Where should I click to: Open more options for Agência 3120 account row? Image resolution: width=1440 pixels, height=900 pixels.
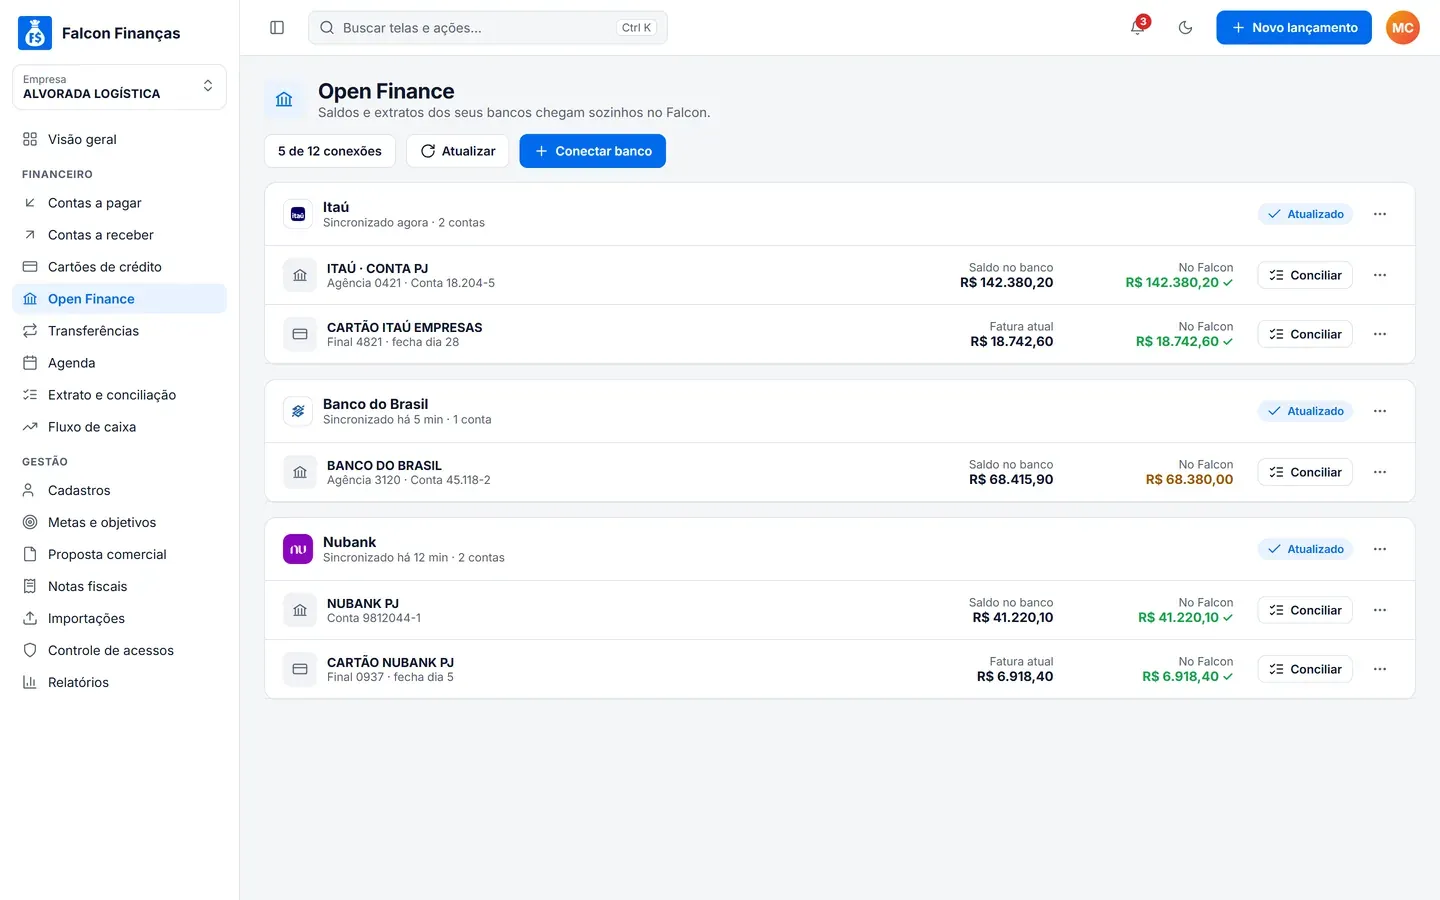[1380, 472]
